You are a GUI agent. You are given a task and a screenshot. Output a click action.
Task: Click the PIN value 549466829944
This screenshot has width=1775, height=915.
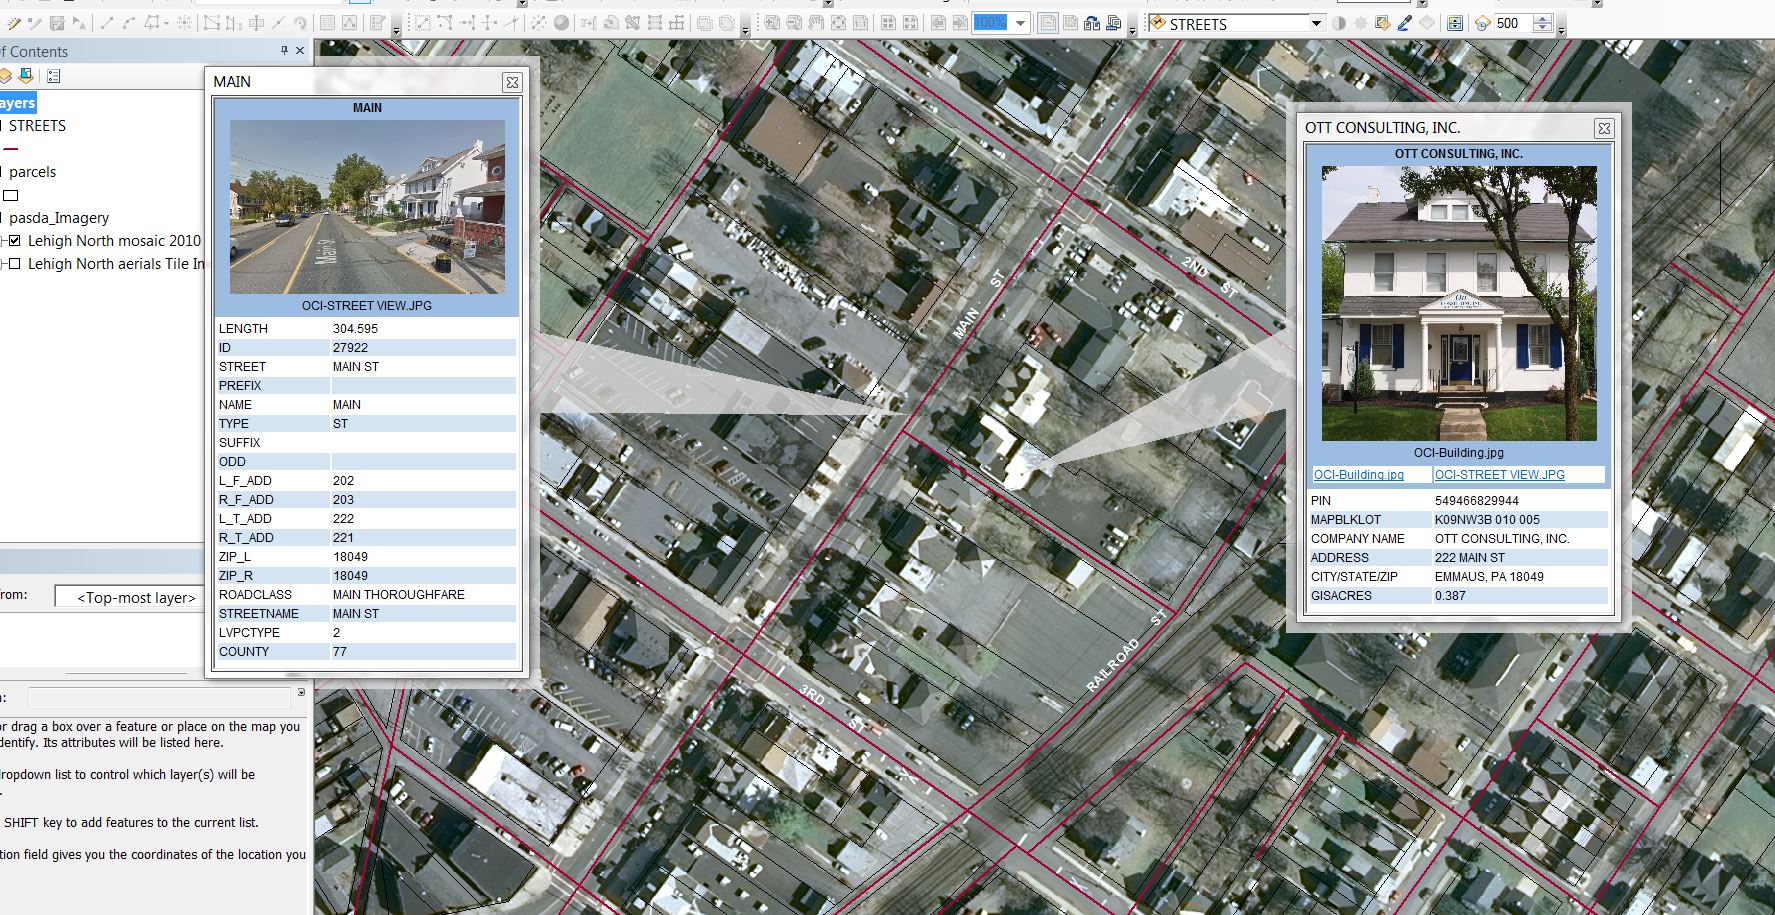[x=1476, y=501]
